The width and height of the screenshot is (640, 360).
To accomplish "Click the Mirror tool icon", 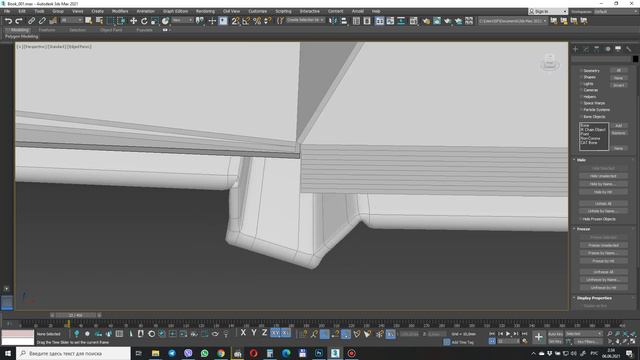I will pyautogui.click(x=333, y=21).
